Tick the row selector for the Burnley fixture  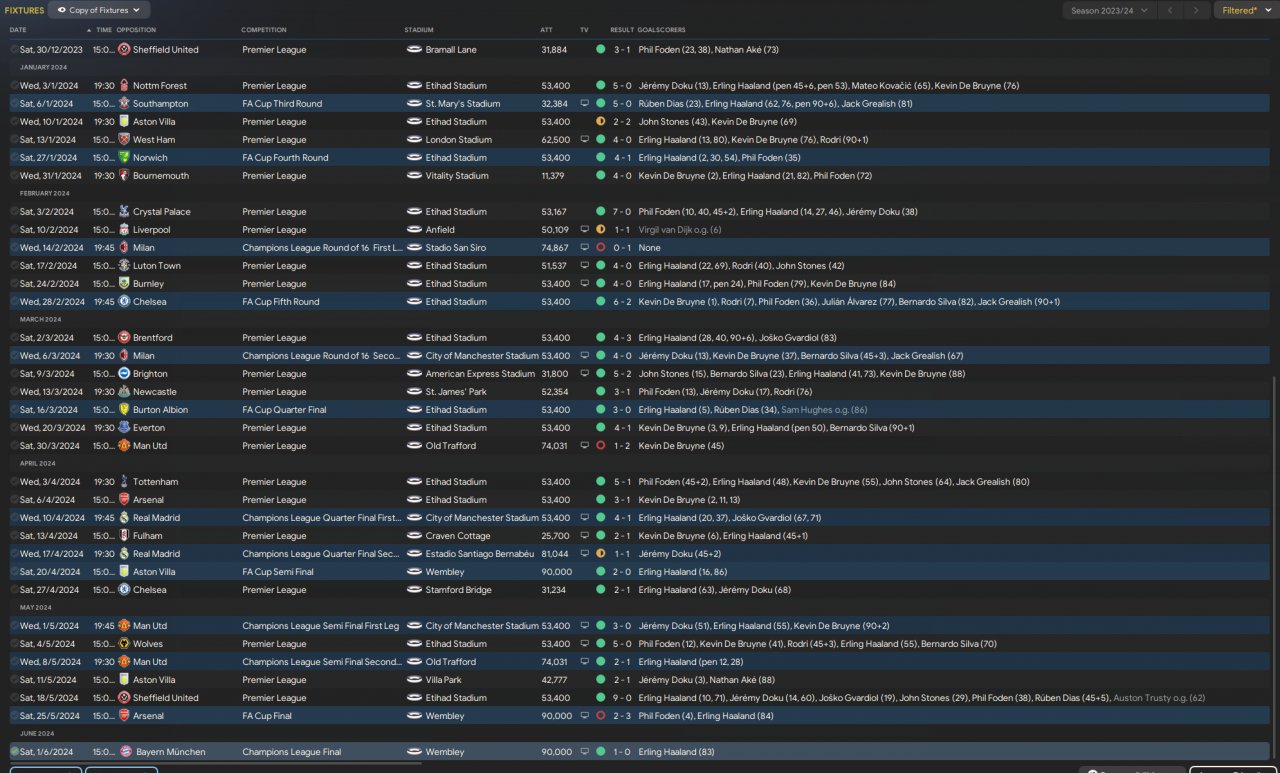pyautogui.click(x=14, y=284)
